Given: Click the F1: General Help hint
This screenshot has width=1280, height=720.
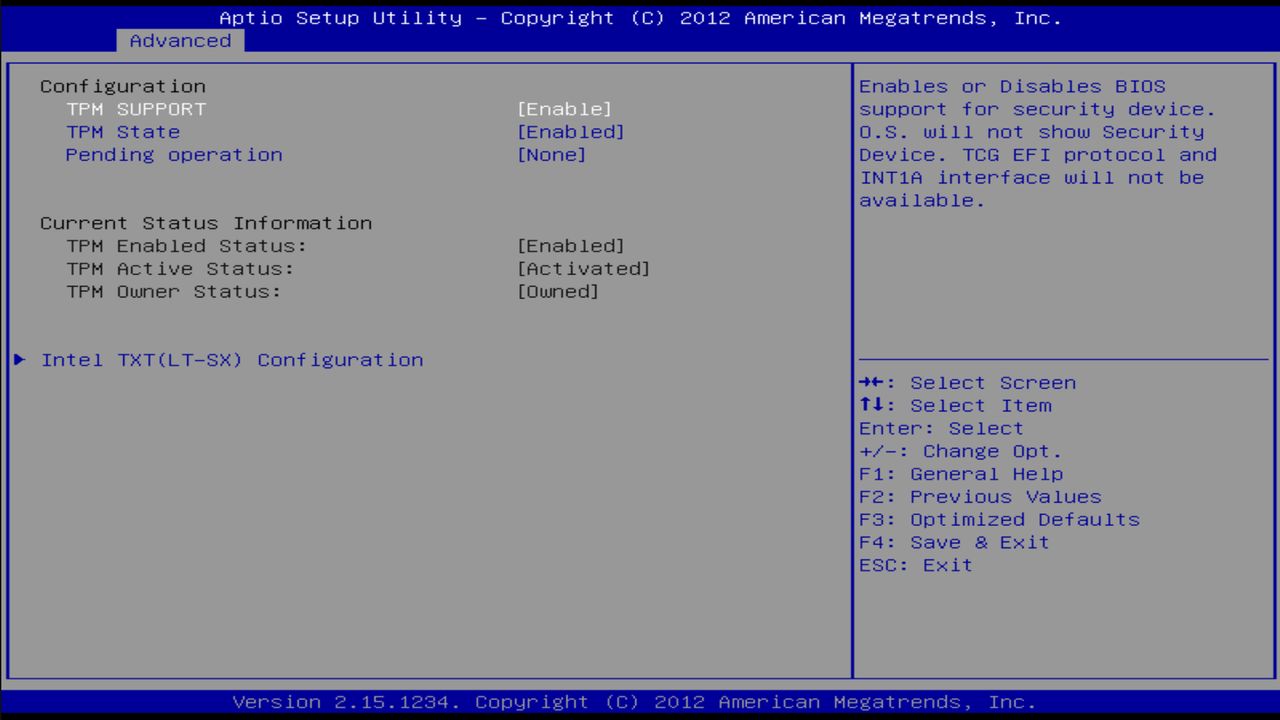Looking at the screenshot, I should (961, 475).
